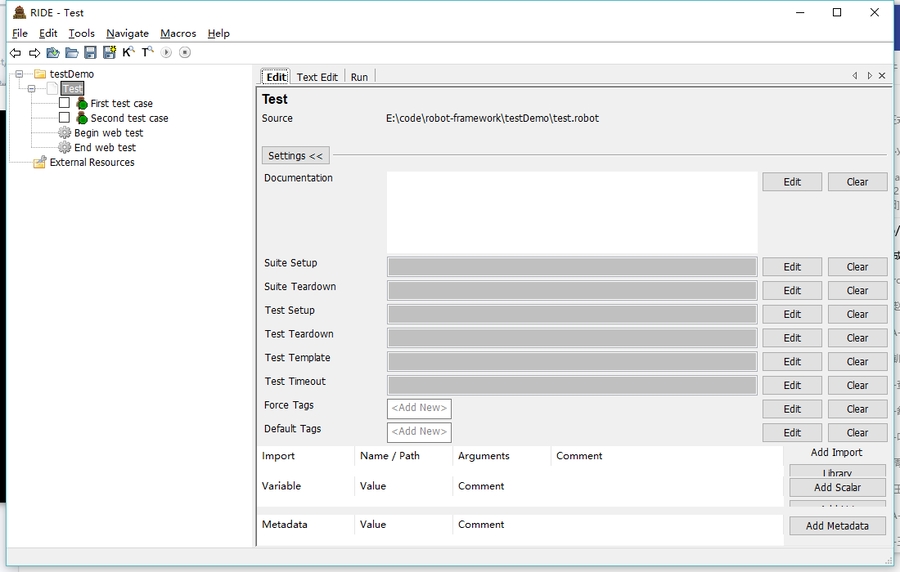Click the Force Tags Add New field
This screenshot has width=900, height=572.
(419, 408)
